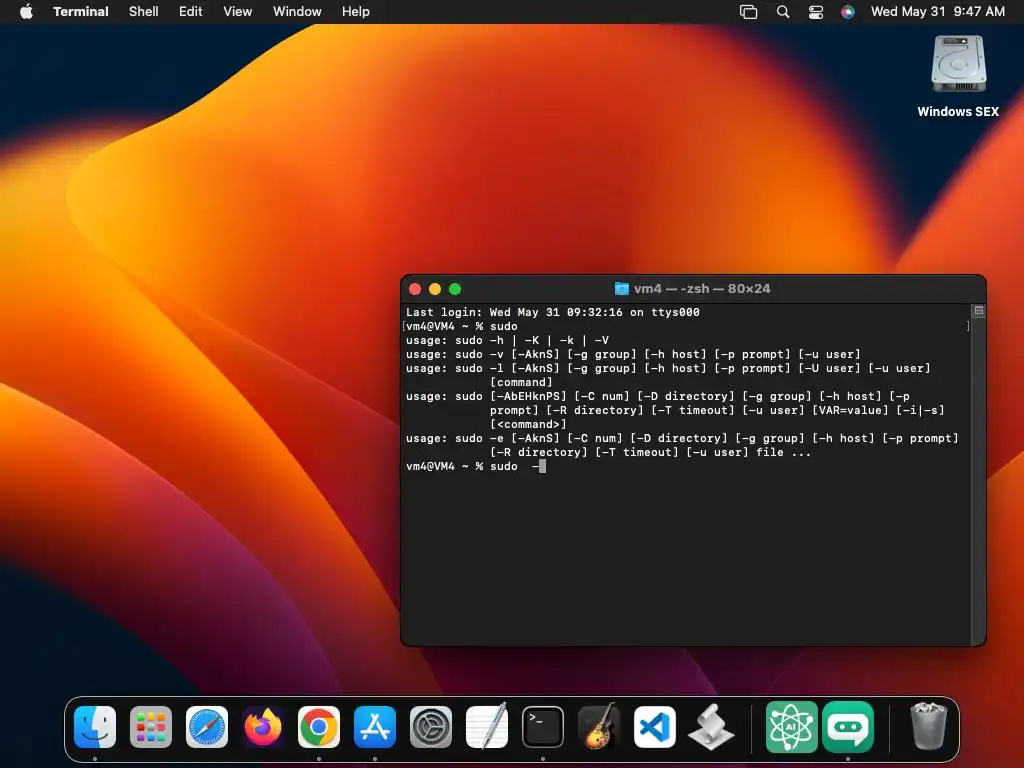The width and height of the screenshot is (1024, 768).
Task: Open Visual Studio Code from the Dock
Action: tap(655, 727)
